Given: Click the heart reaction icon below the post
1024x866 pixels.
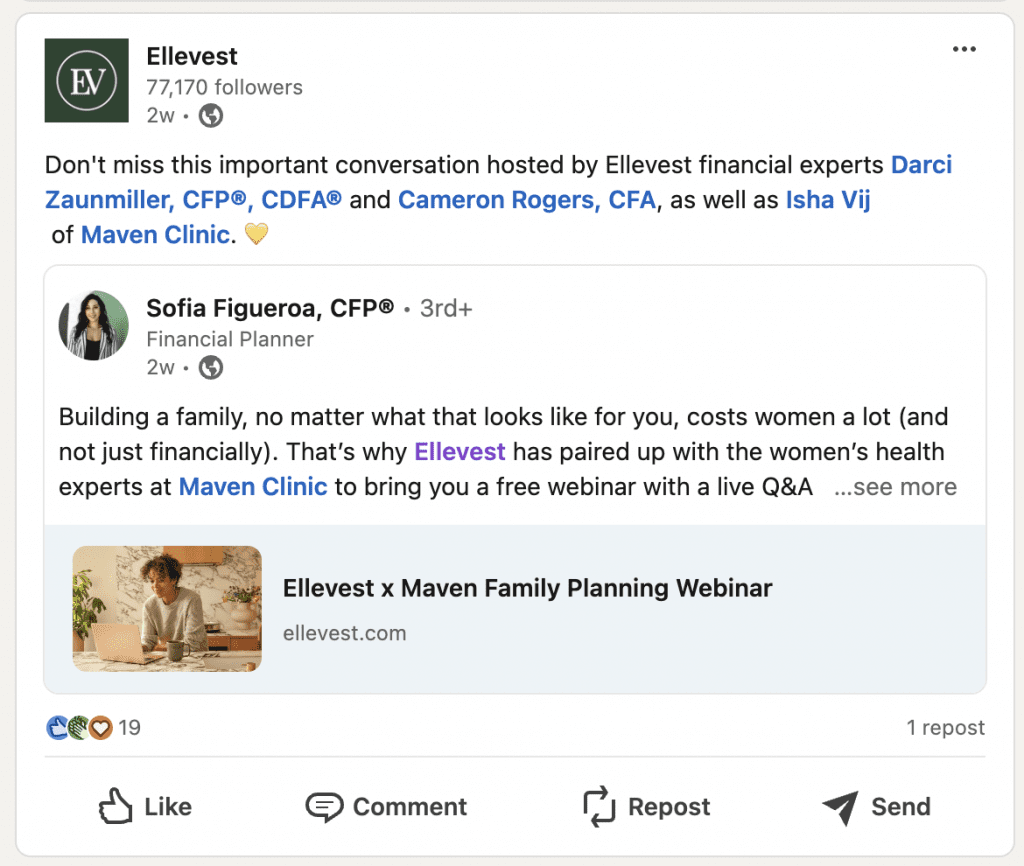Looking at the screenshot, I should [98, 728].
